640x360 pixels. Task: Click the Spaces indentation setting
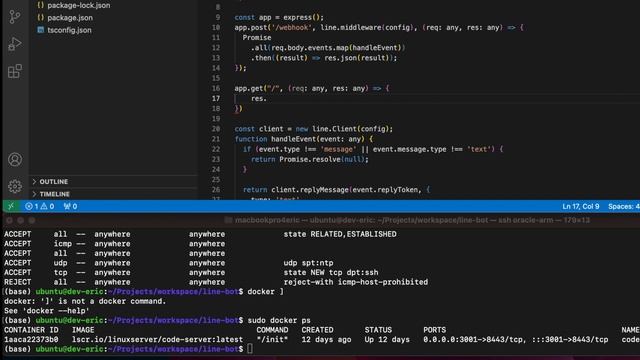(x=624, y=207)
